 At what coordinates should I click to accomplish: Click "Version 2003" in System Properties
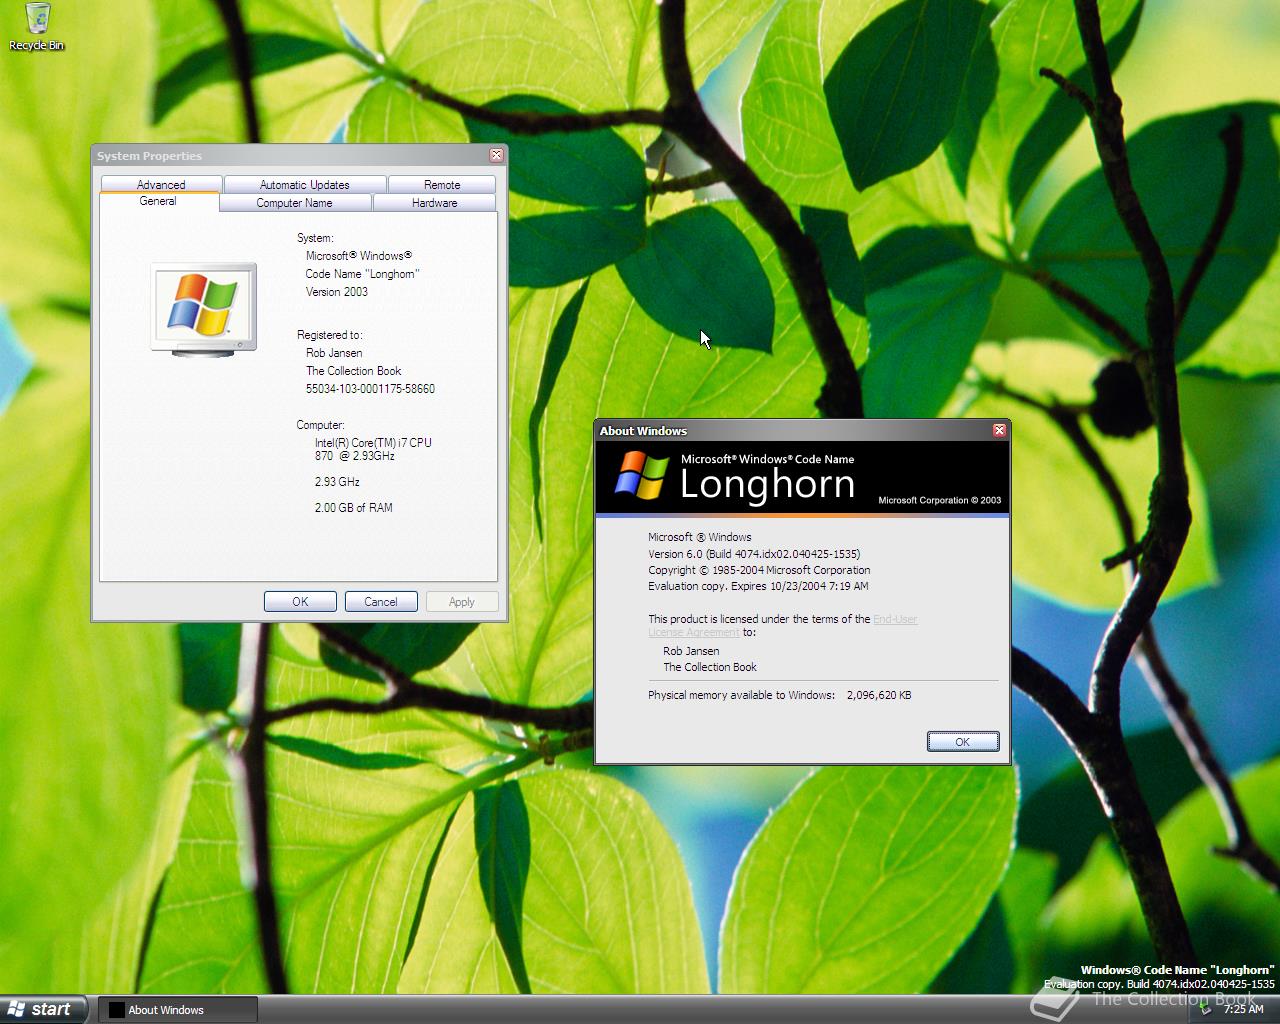click(337, 292)
